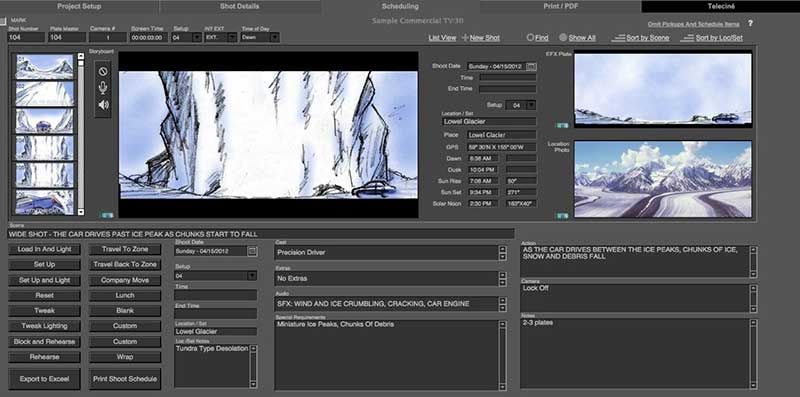Click Sort by Loc/Set

tap(719, 38)
